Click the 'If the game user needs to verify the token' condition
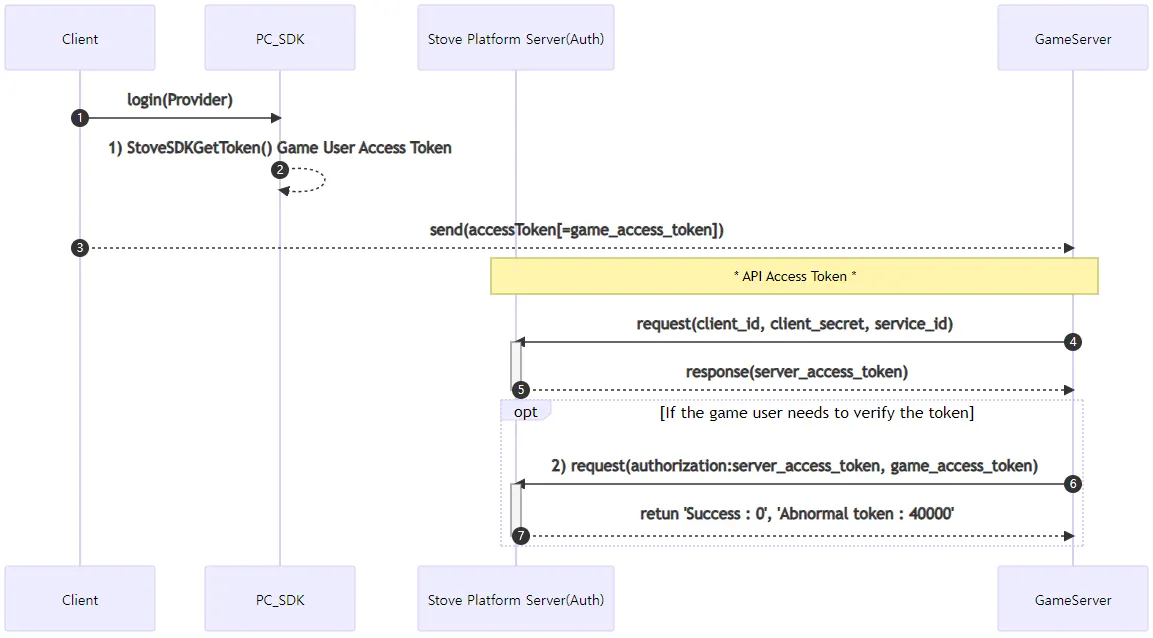The width and height of the screenshot is (1153, 638). [x=817, y=413]
